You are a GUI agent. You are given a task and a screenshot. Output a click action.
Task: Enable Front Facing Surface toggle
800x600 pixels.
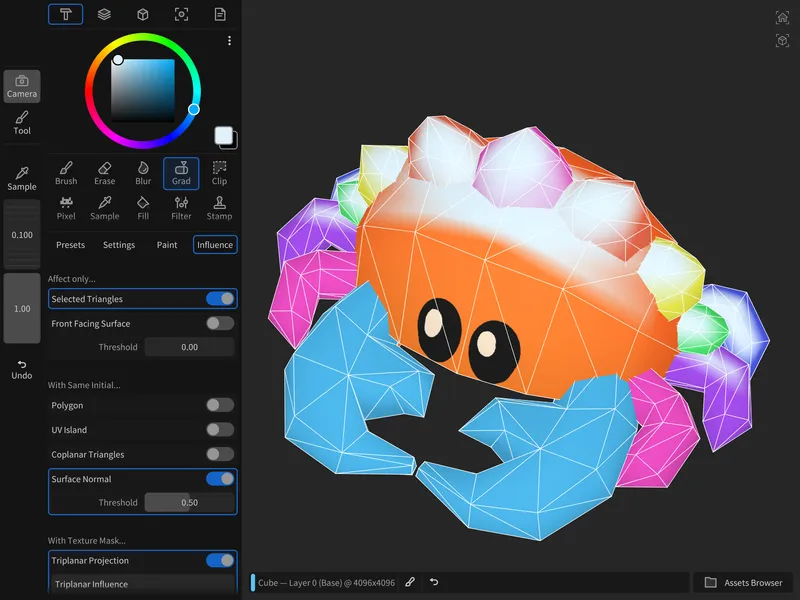coord(220,324)
